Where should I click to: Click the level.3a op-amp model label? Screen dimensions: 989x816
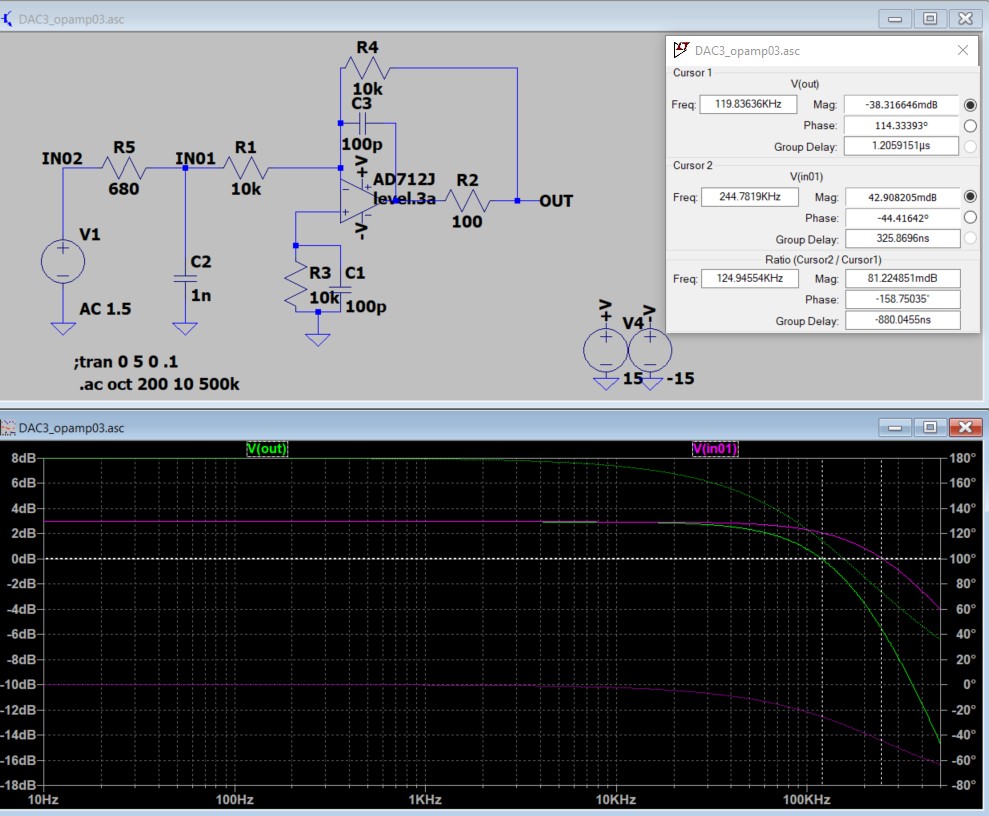[x=404, y=199]
